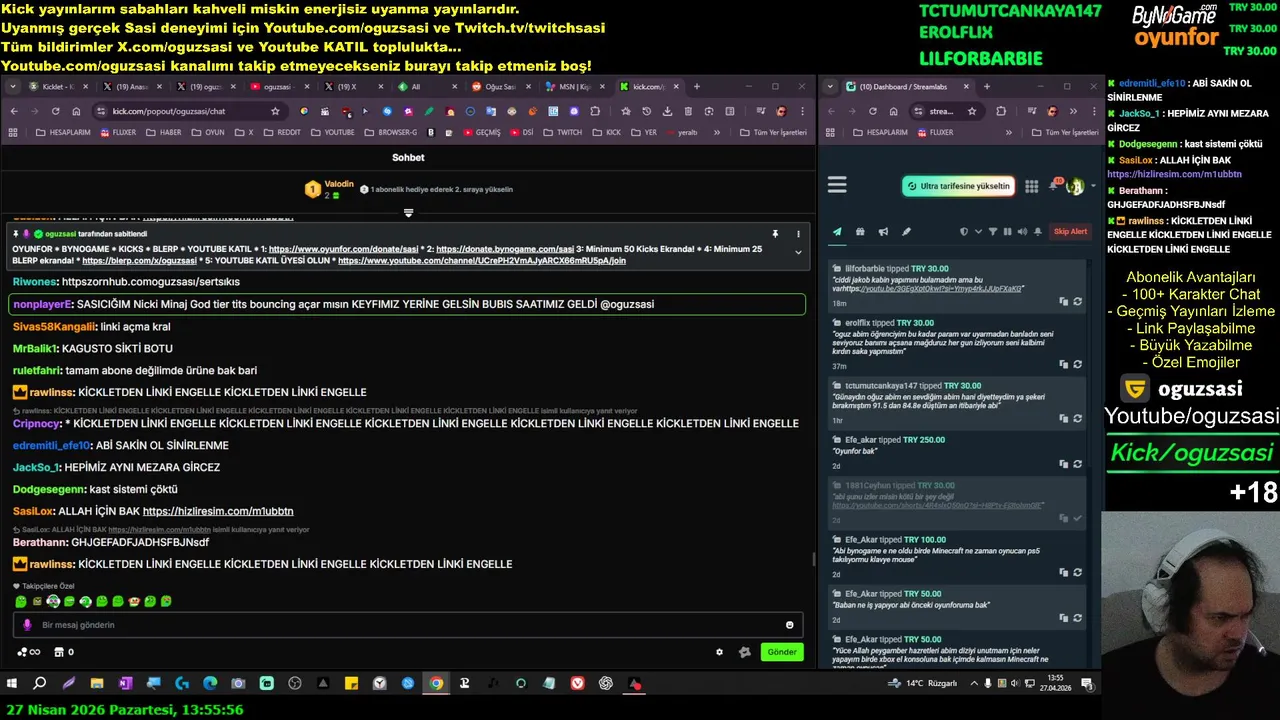Click the Gönder send button
The image size is (1280, 720).
tap(782, 652)
